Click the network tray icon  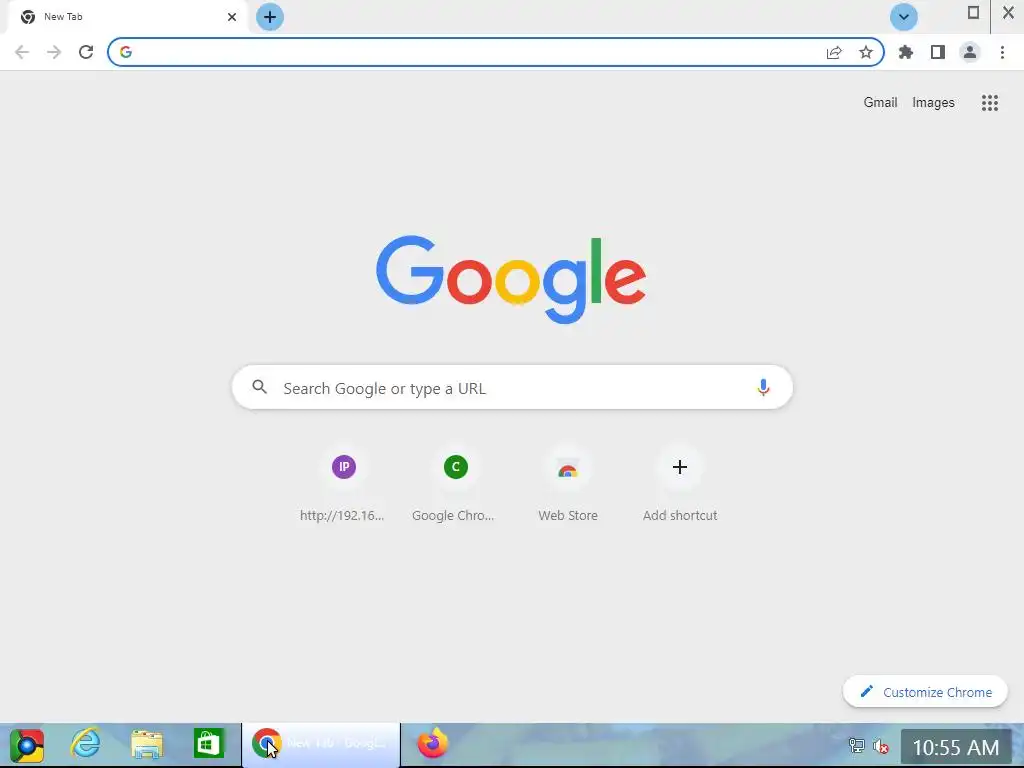pyautogui.click(x=856, y=745)
